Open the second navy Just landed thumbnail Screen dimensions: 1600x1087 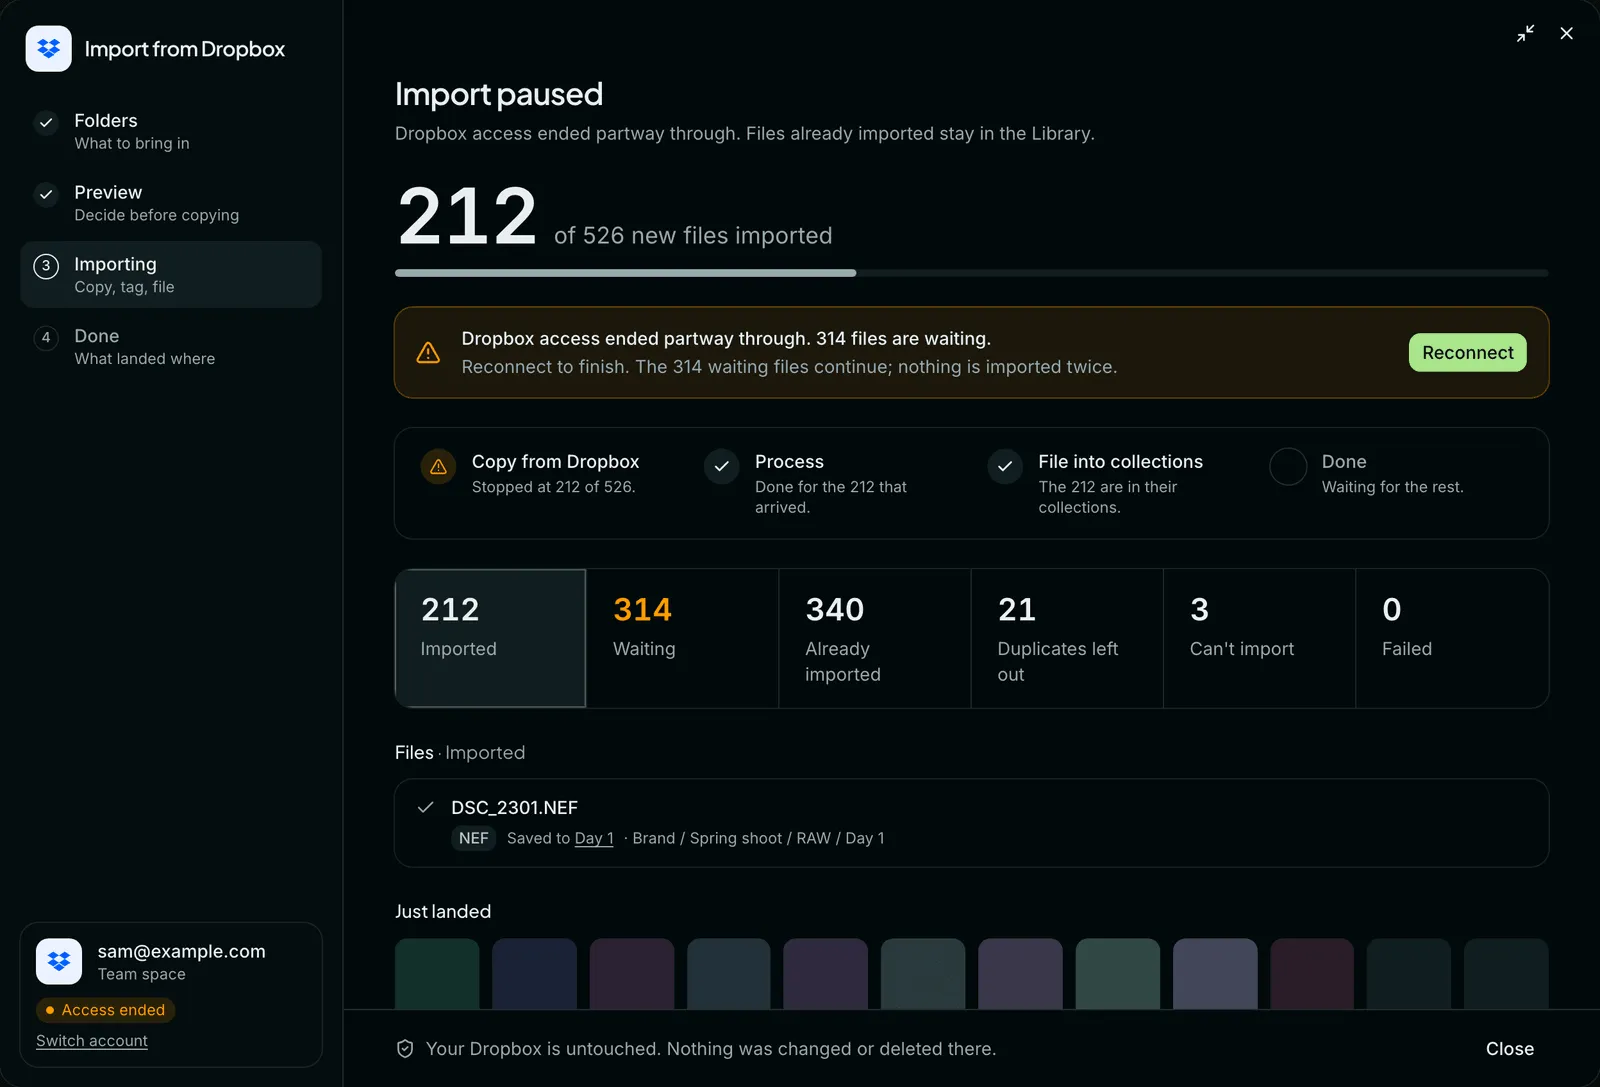click(x=534, y=974)
